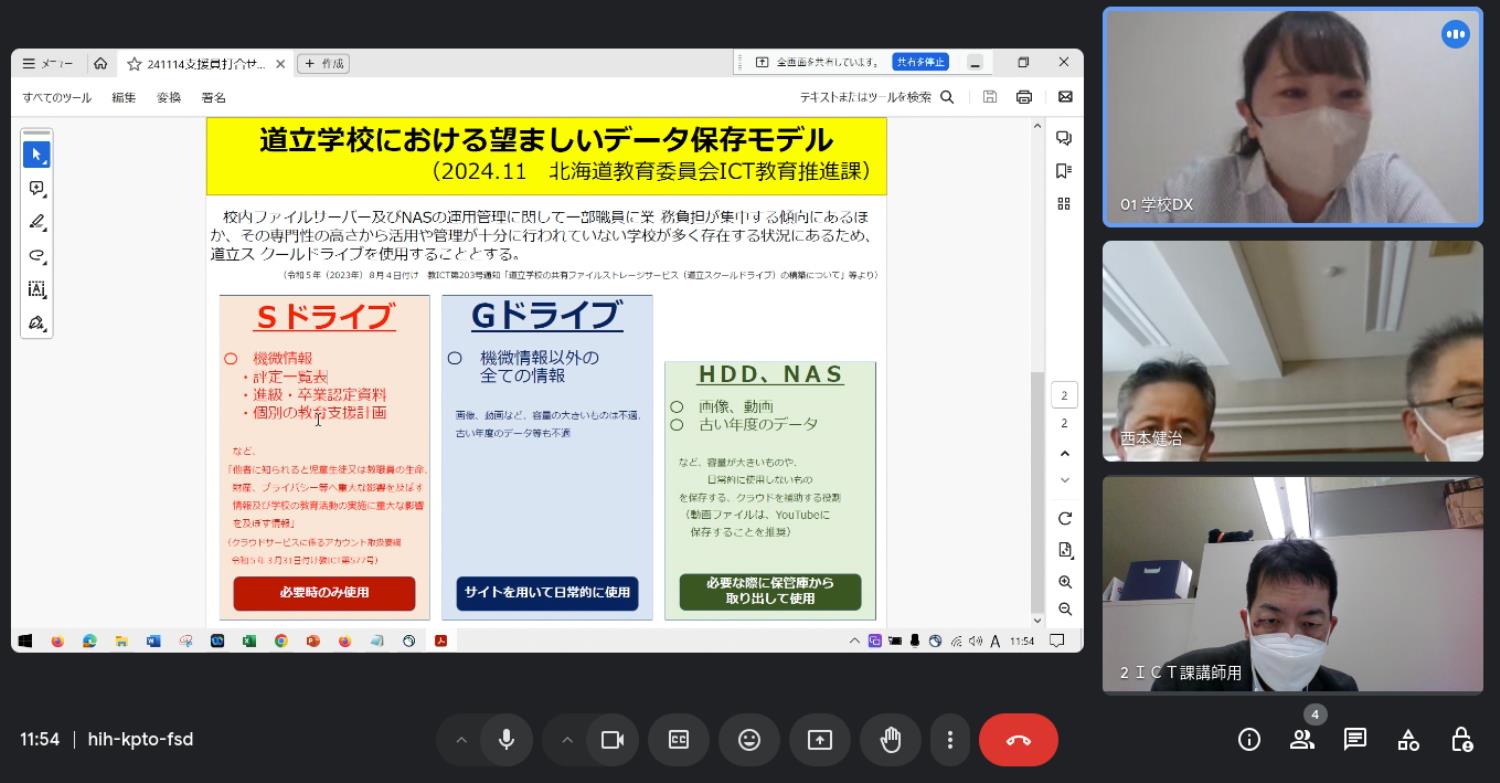Enable closed captions in the call
Screen dimensions: 1500x783
pos(679,740)
